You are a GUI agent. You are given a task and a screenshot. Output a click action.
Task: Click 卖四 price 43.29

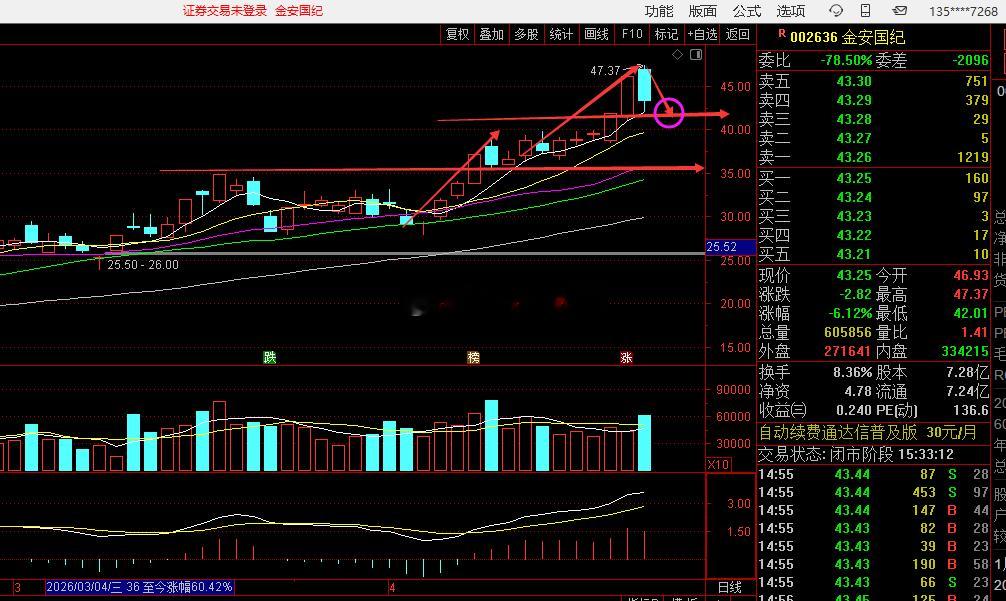pyautogui.click(x=854, y=100)
